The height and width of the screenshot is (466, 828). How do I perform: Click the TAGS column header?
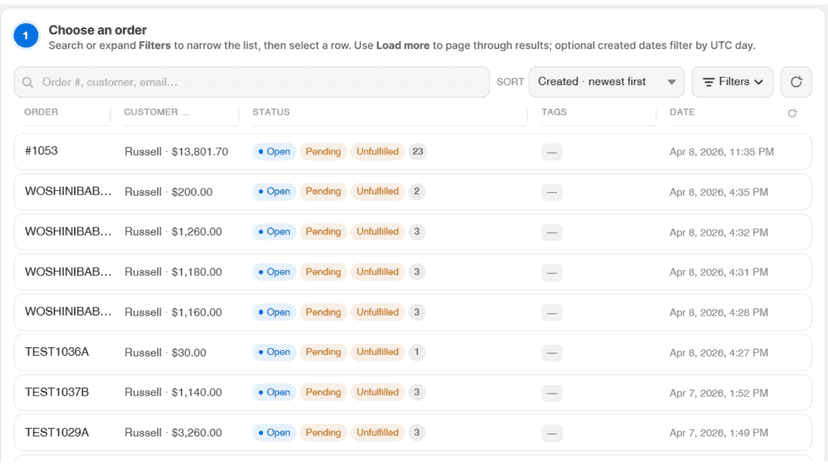[x=554, y=112]
